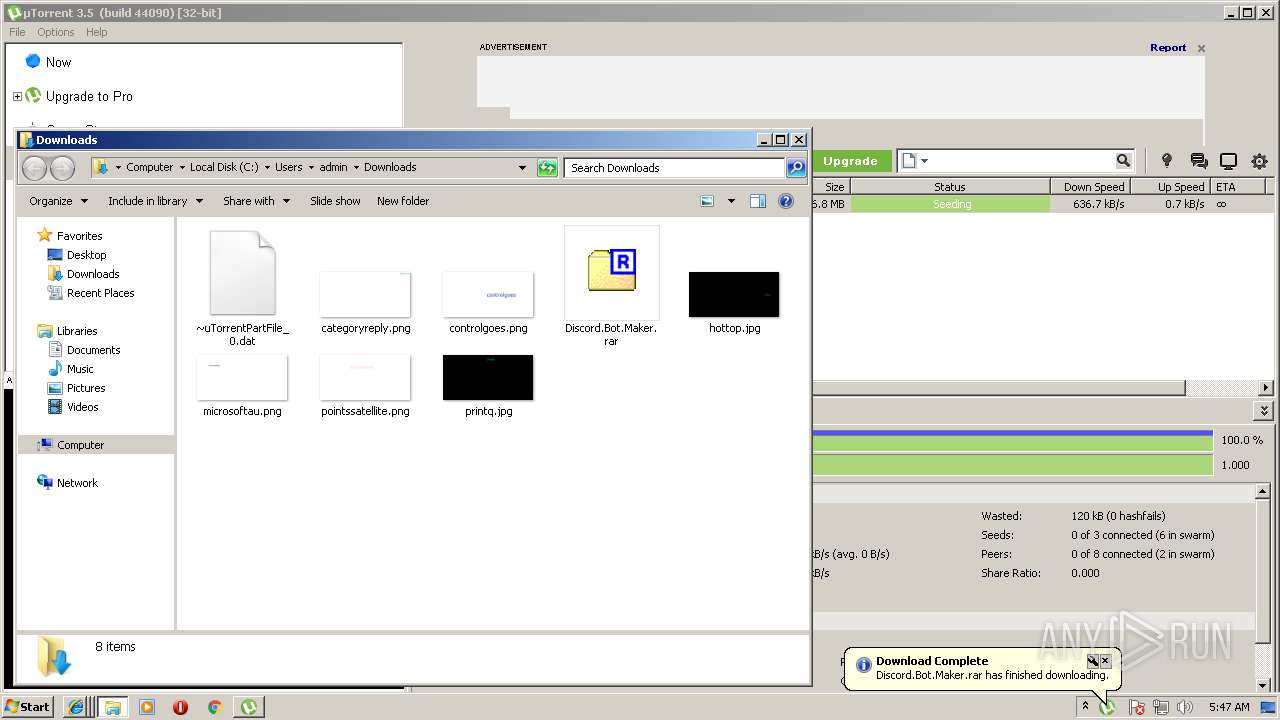The height and width of the screenshot is (720, 1280).
Task: Click the Search Downloads input field
Action: (675, 168)
